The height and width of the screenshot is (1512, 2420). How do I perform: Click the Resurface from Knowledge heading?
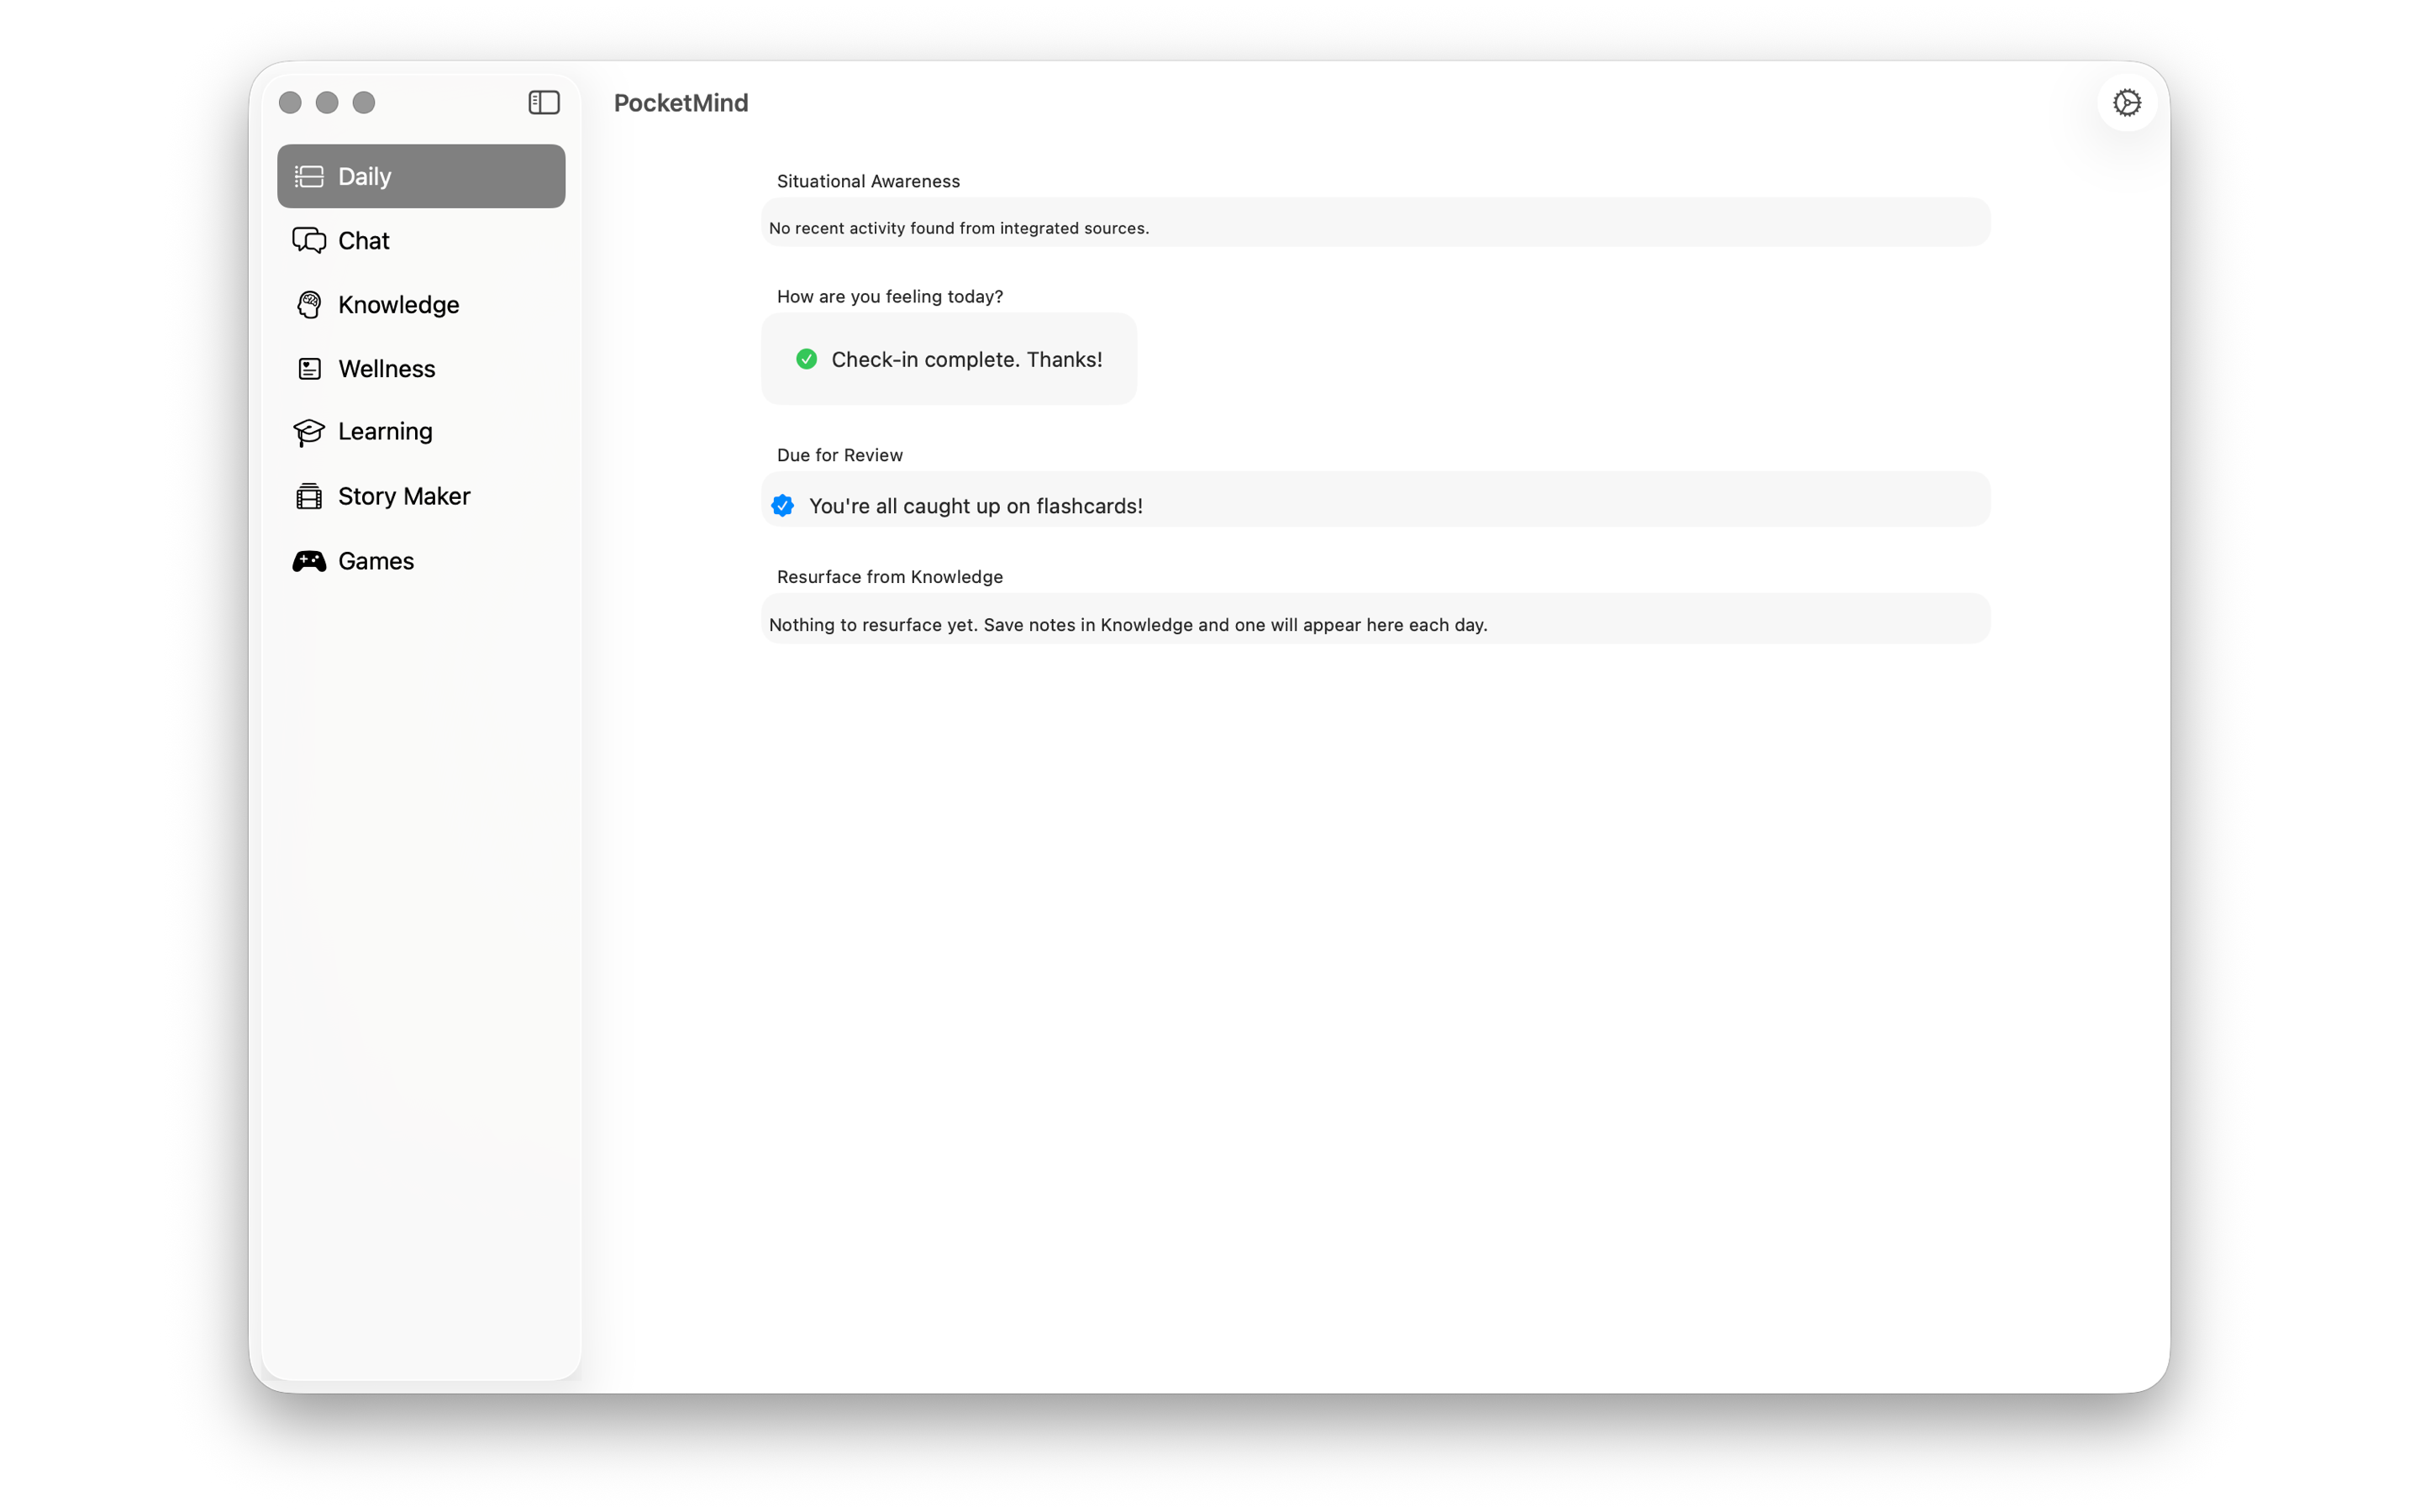point(890,577)
